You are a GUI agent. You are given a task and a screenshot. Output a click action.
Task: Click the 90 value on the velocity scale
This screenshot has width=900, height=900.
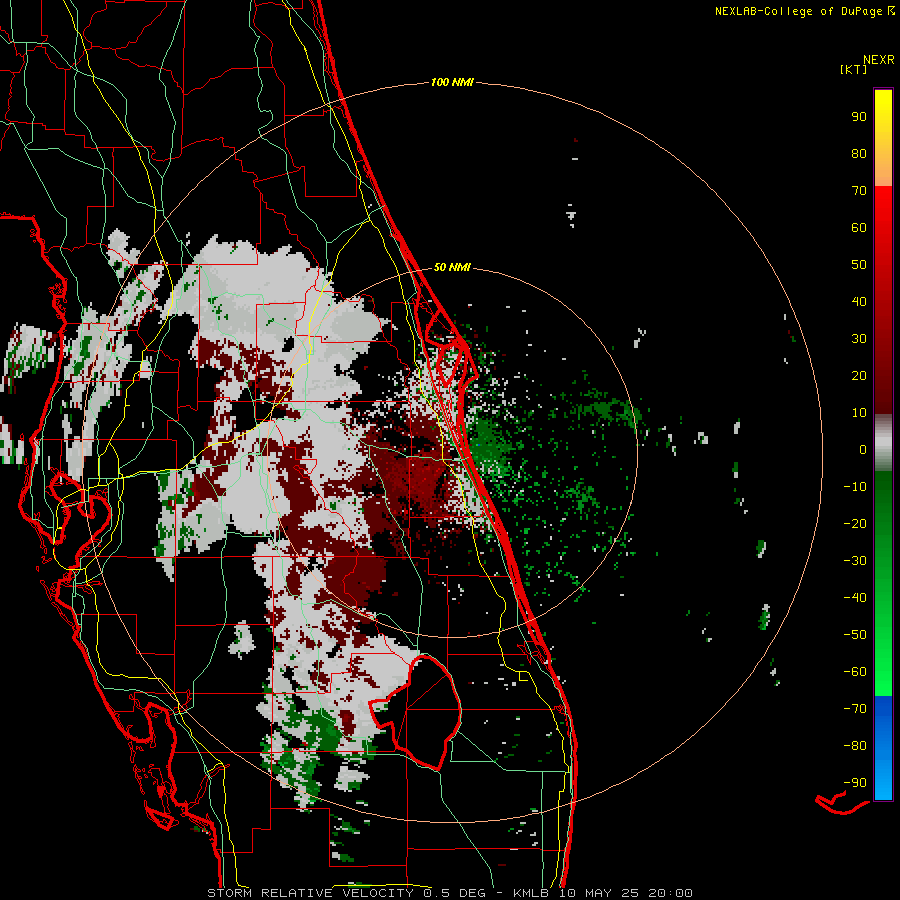click(859, 117)
